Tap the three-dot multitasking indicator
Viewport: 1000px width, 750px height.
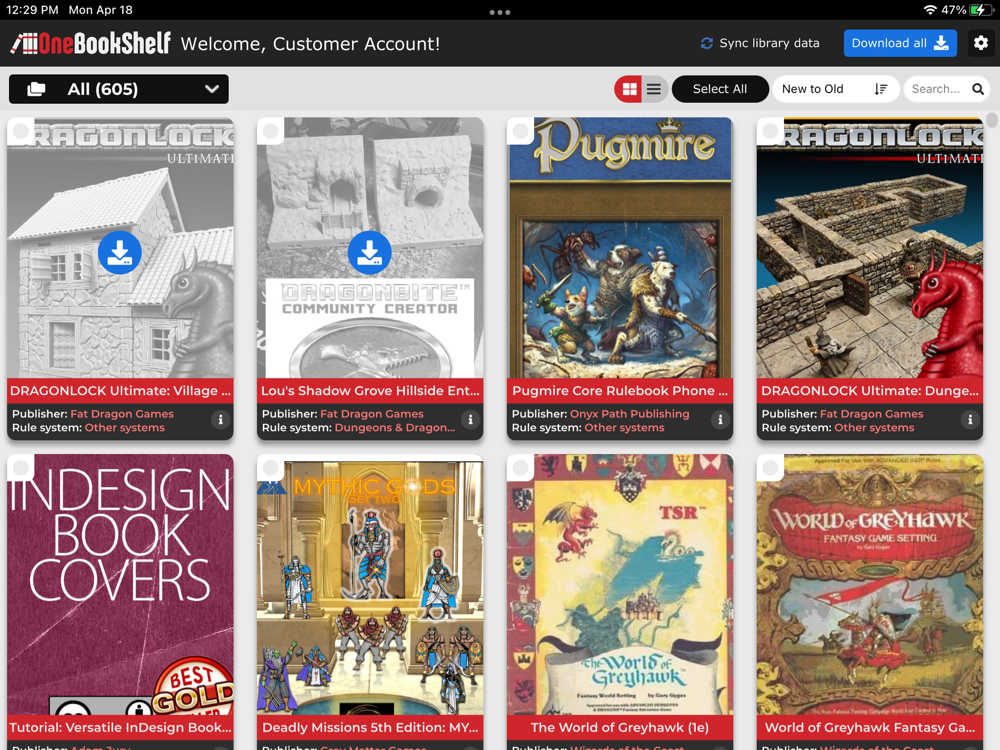coord(499,12)
